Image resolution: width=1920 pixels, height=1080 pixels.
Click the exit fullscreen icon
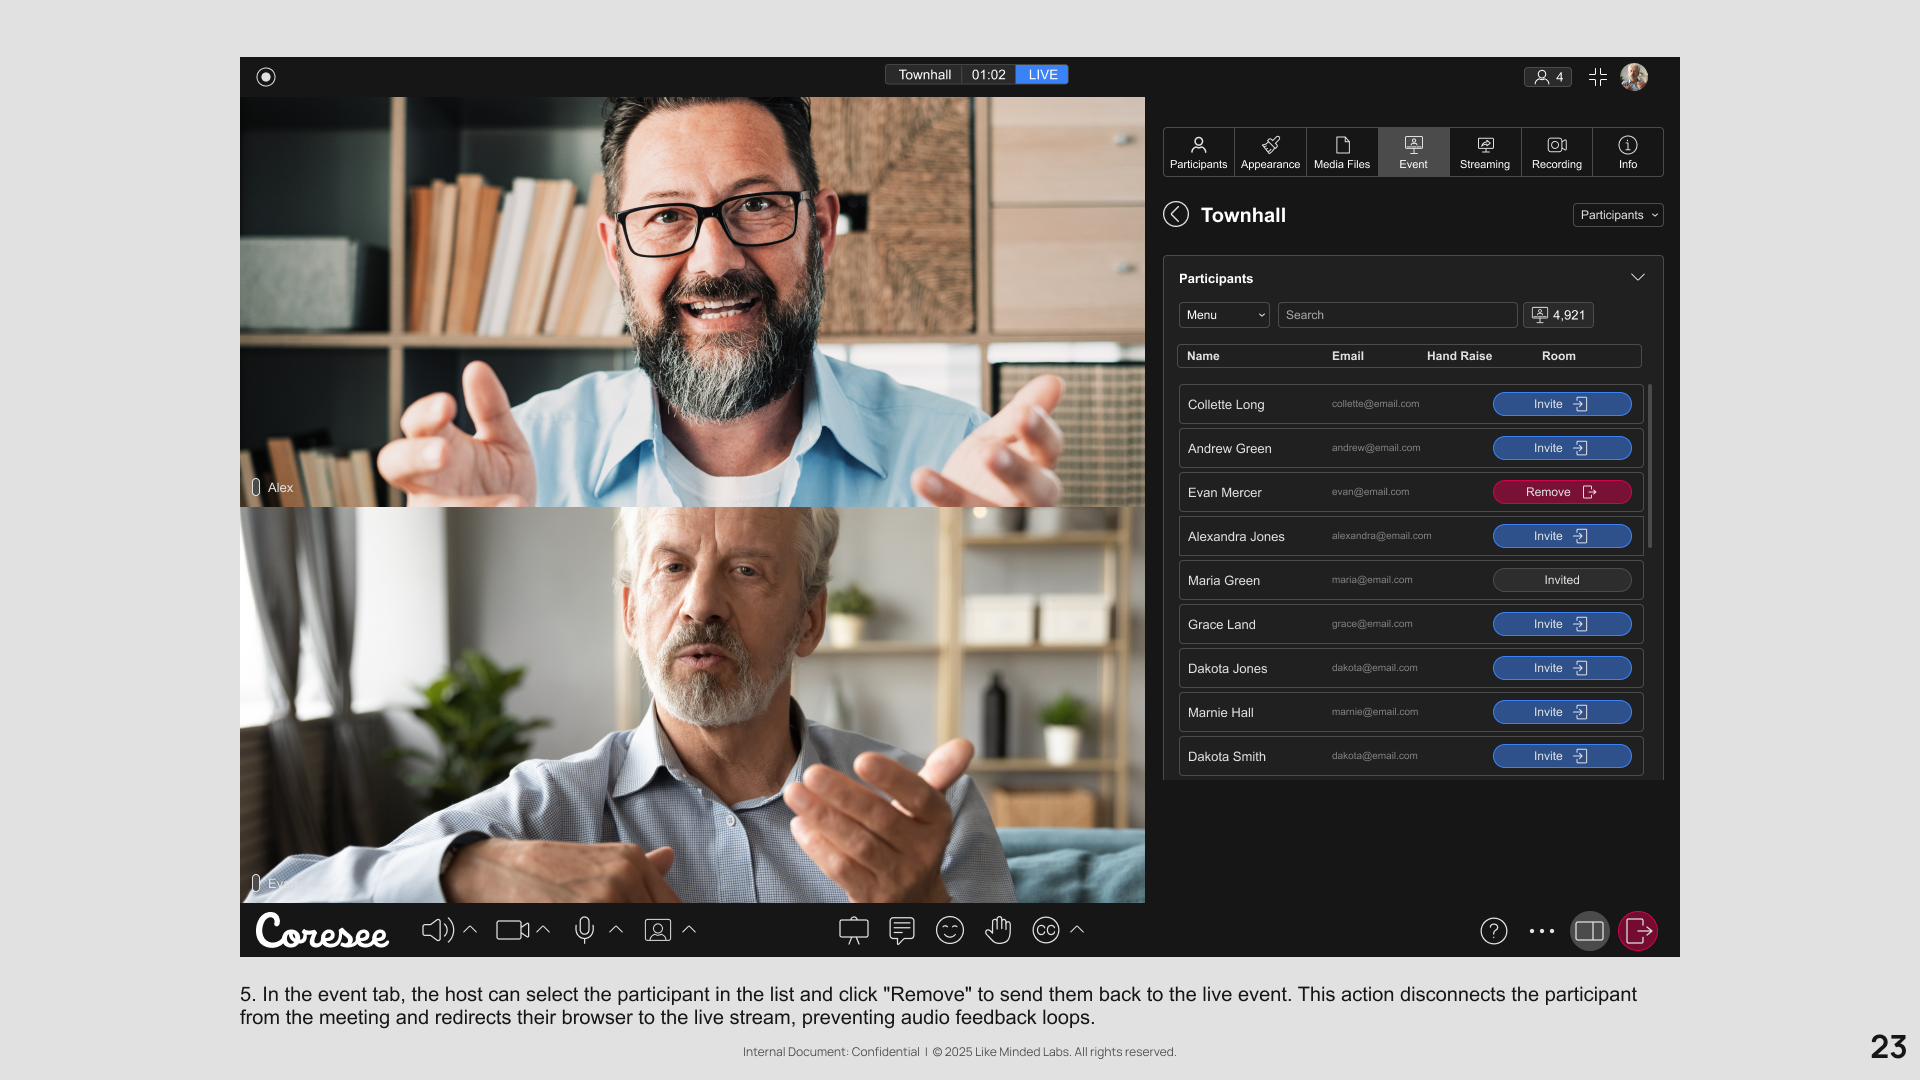coord(1597,77)
